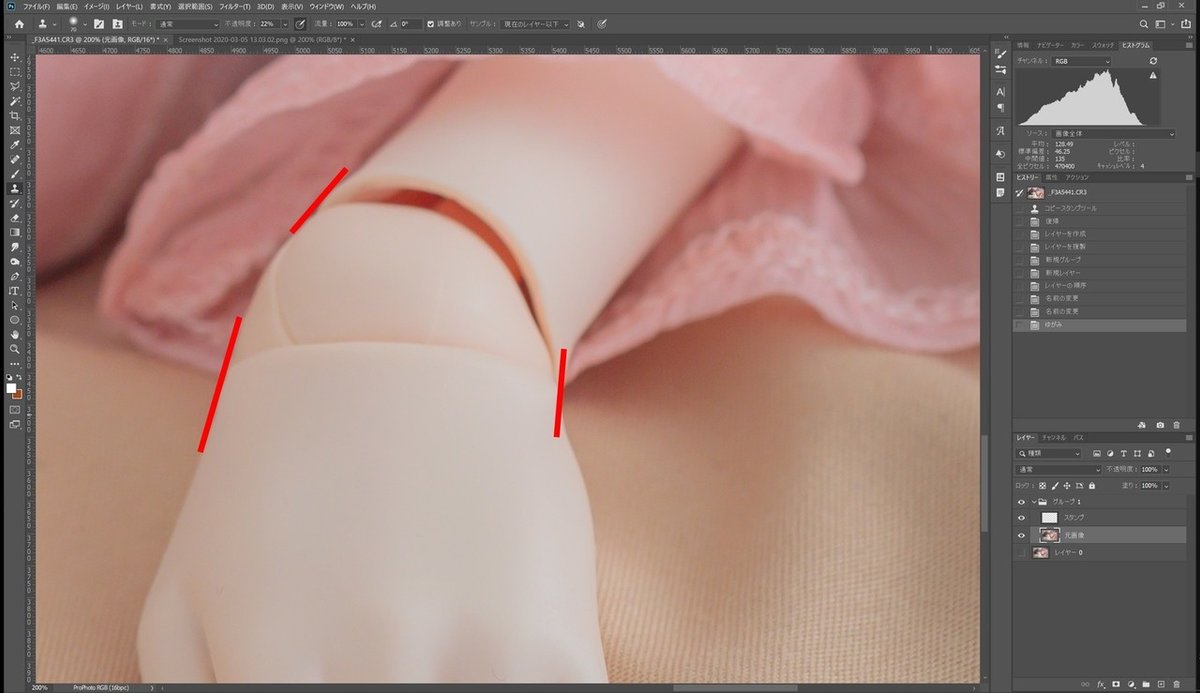
Task: Select the コピースタンプツール history state
Action: tap(1100, 208)
